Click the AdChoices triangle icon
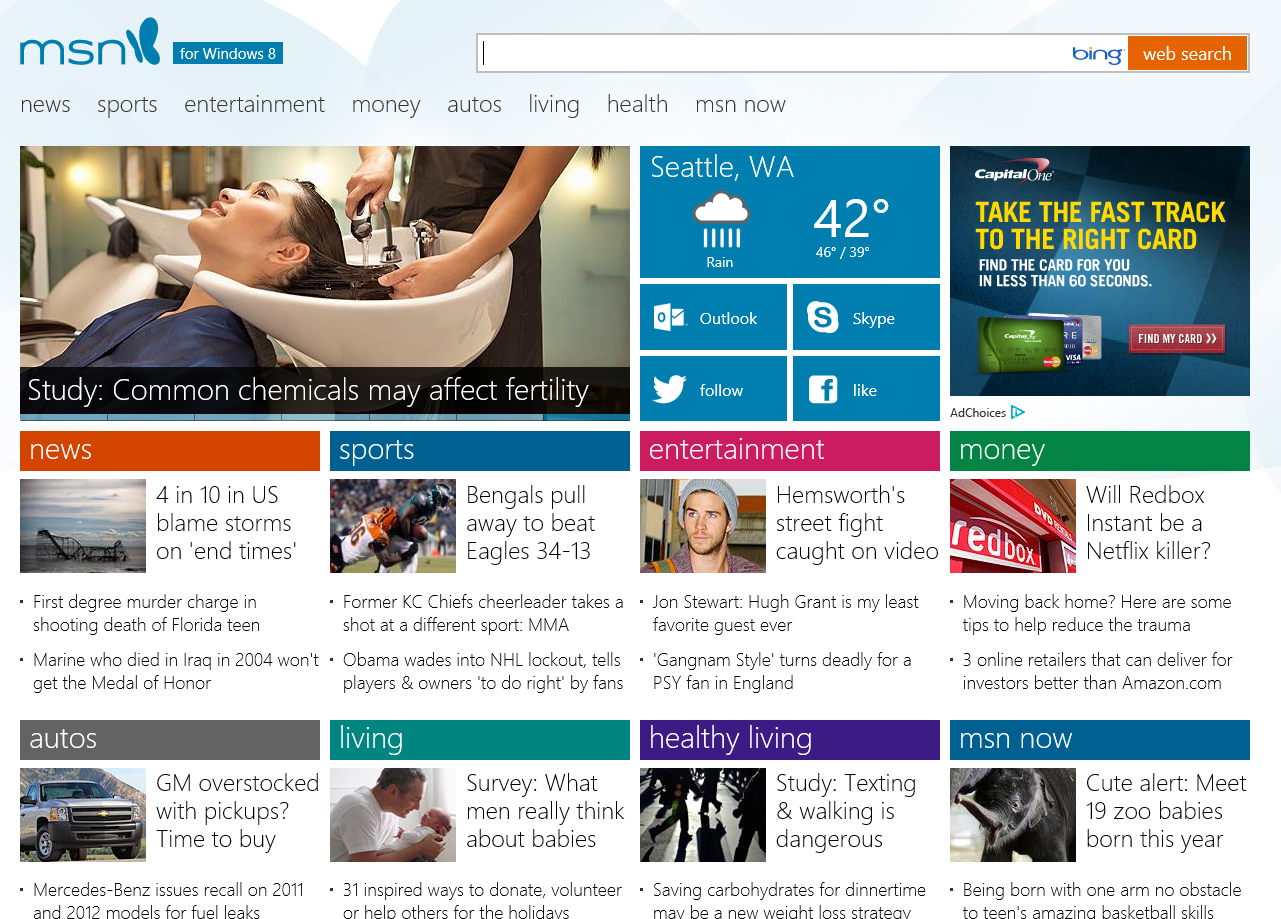Image resolution: width=1281 pixels, height=919 pixels. [x=1018, y=412]
